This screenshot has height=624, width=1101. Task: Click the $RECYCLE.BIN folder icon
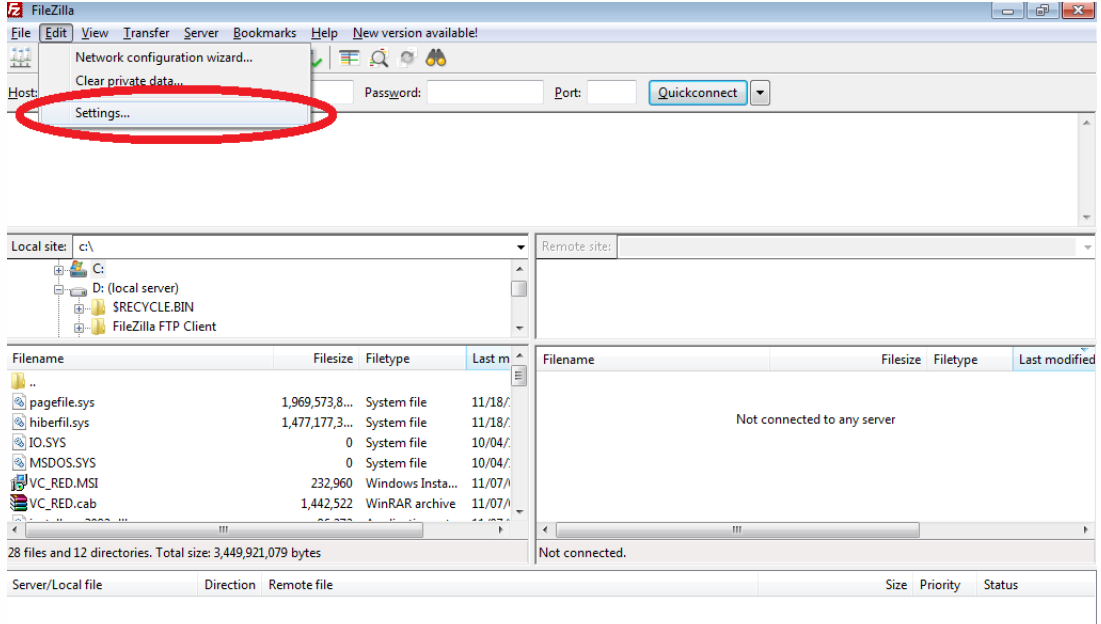point(98,307)
